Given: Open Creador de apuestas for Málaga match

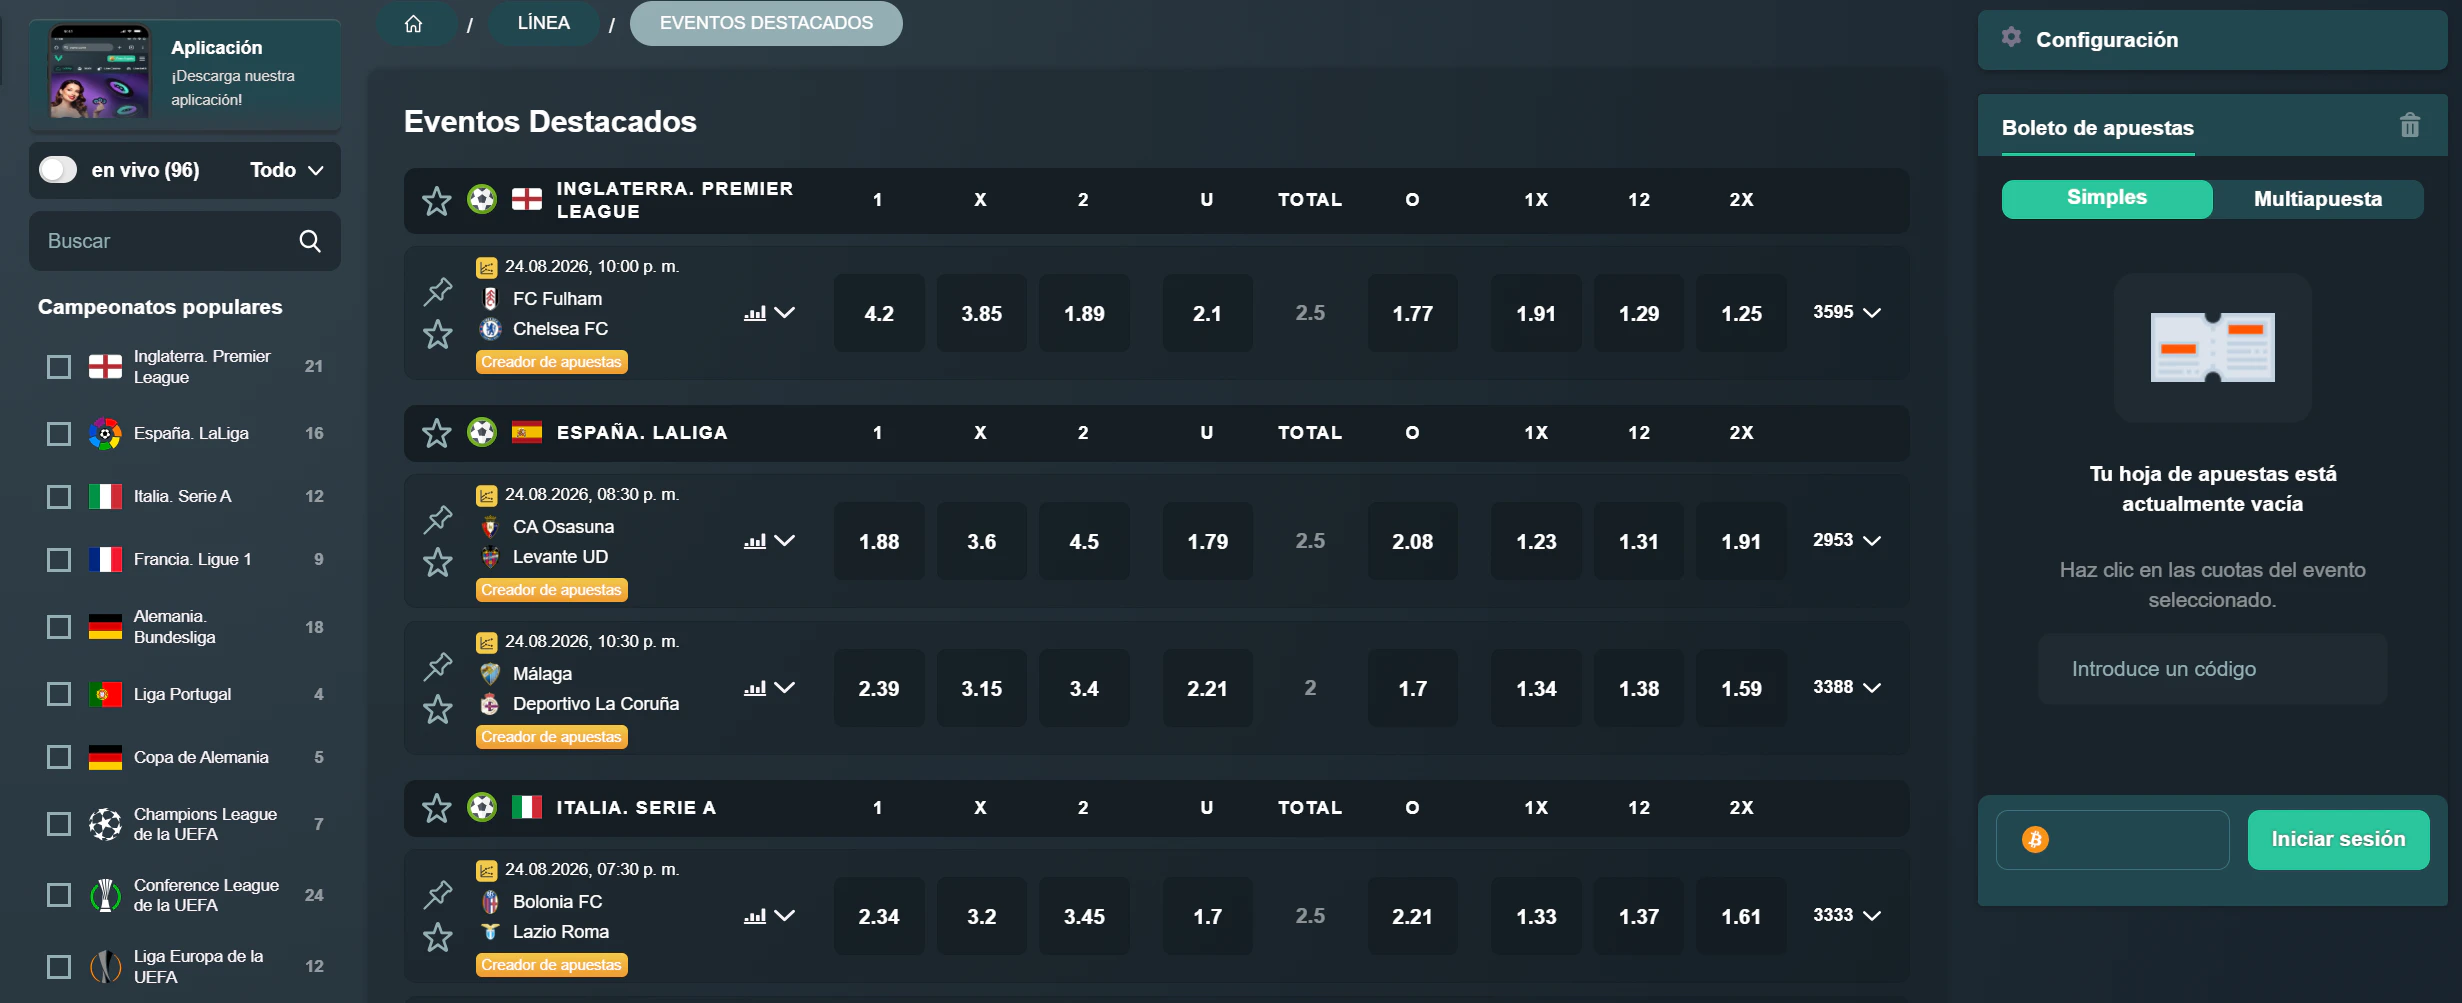Looking at the screenshot, I should 551,737.
